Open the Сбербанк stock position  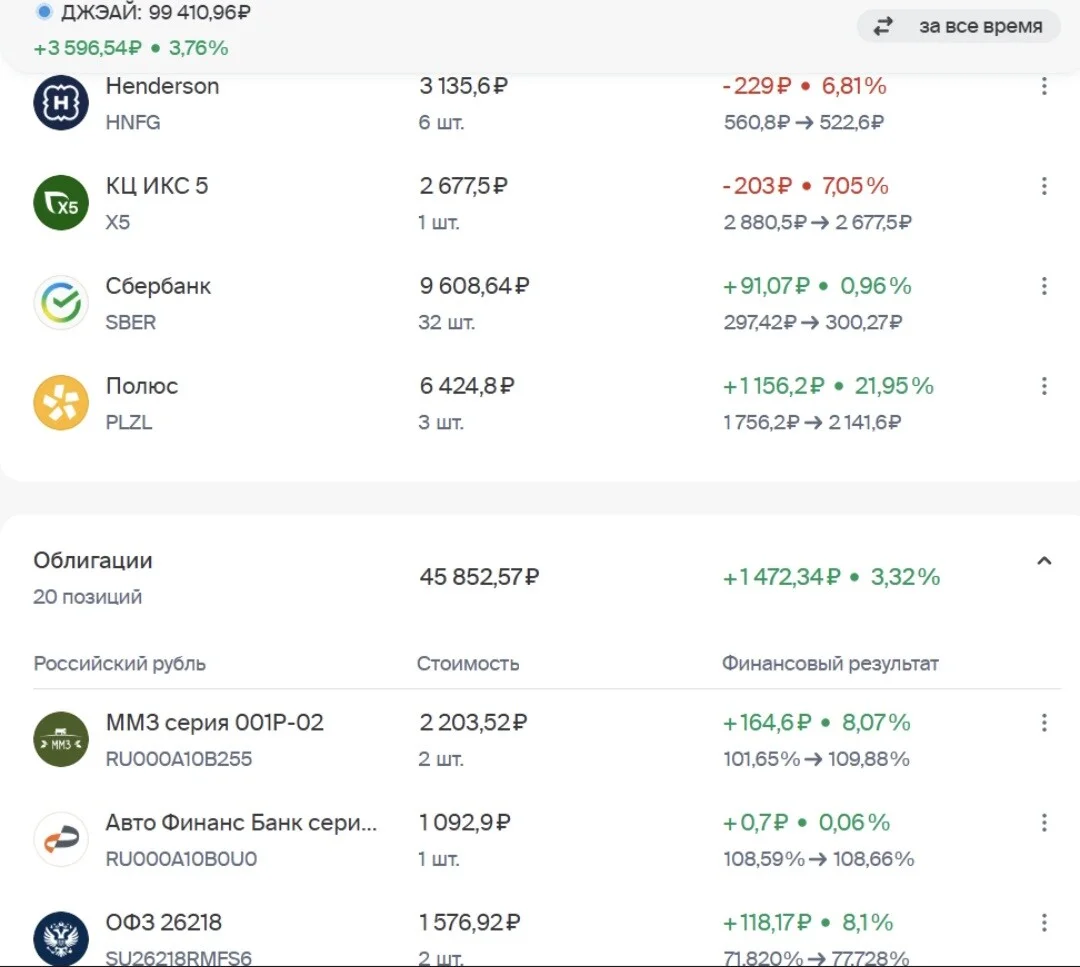pyautogui.click(x=547, y=303)
